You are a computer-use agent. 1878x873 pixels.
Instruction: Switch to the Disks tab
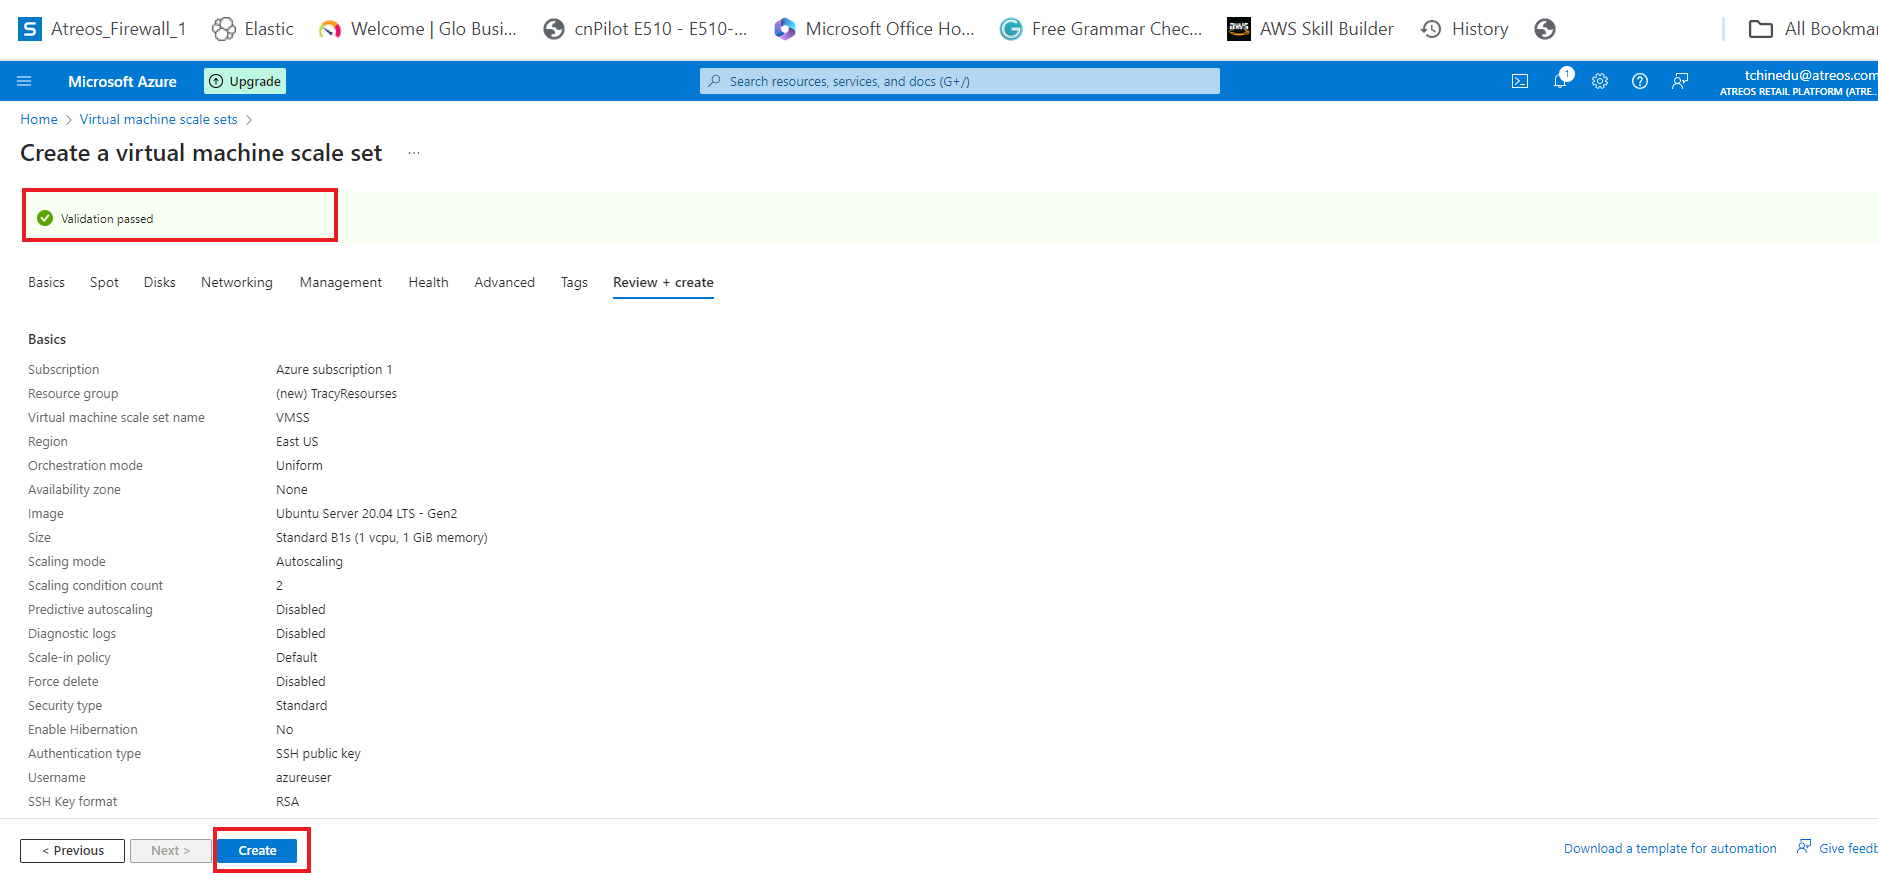[x=160, y=282]
